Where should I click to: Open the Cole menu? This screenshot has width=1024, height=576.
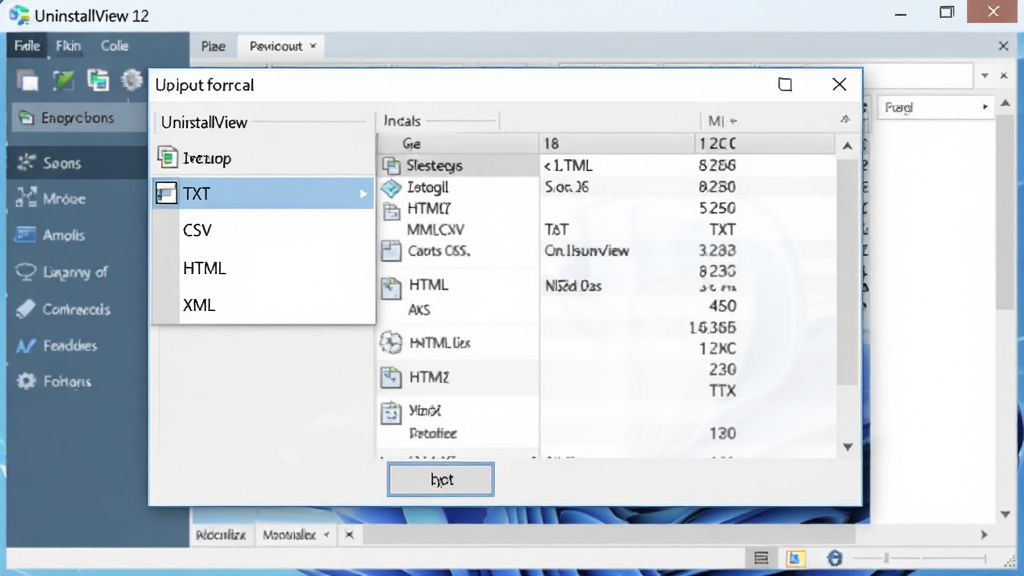(114, 46)
